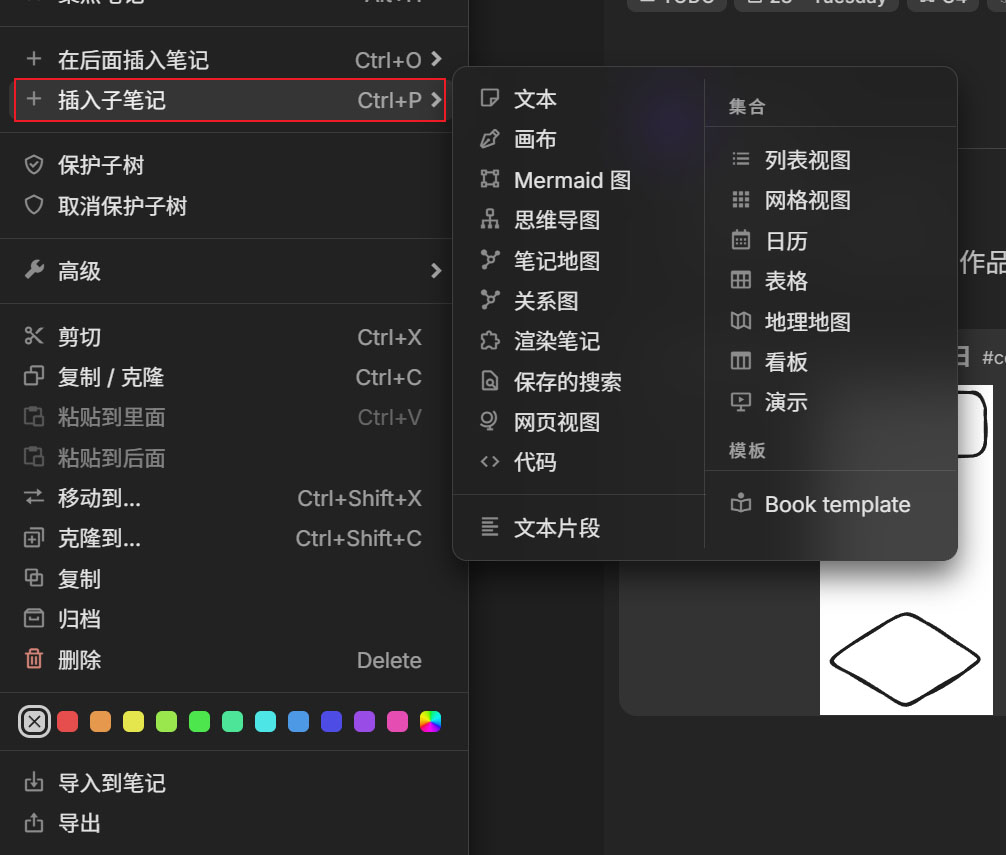Choose the Book template option
Image resolution: width=1006 pixels, height=855 pixels.
[836, 504]
